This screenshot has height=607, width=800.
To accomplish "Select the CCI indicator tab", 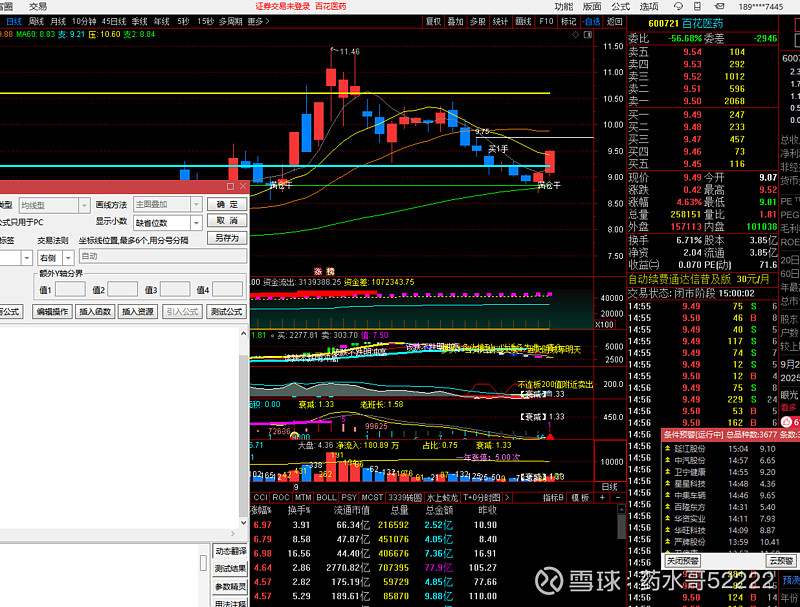I will (x=260, y=497).
